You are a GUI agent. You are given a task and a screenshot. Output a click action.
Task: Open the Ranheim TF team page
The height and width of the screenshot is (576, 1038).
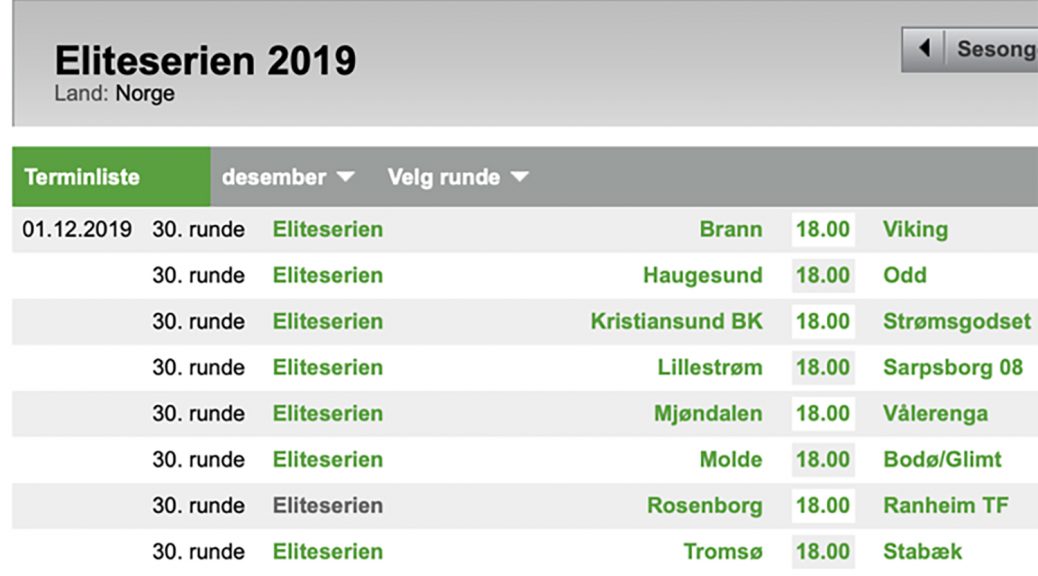click(945, 505)
